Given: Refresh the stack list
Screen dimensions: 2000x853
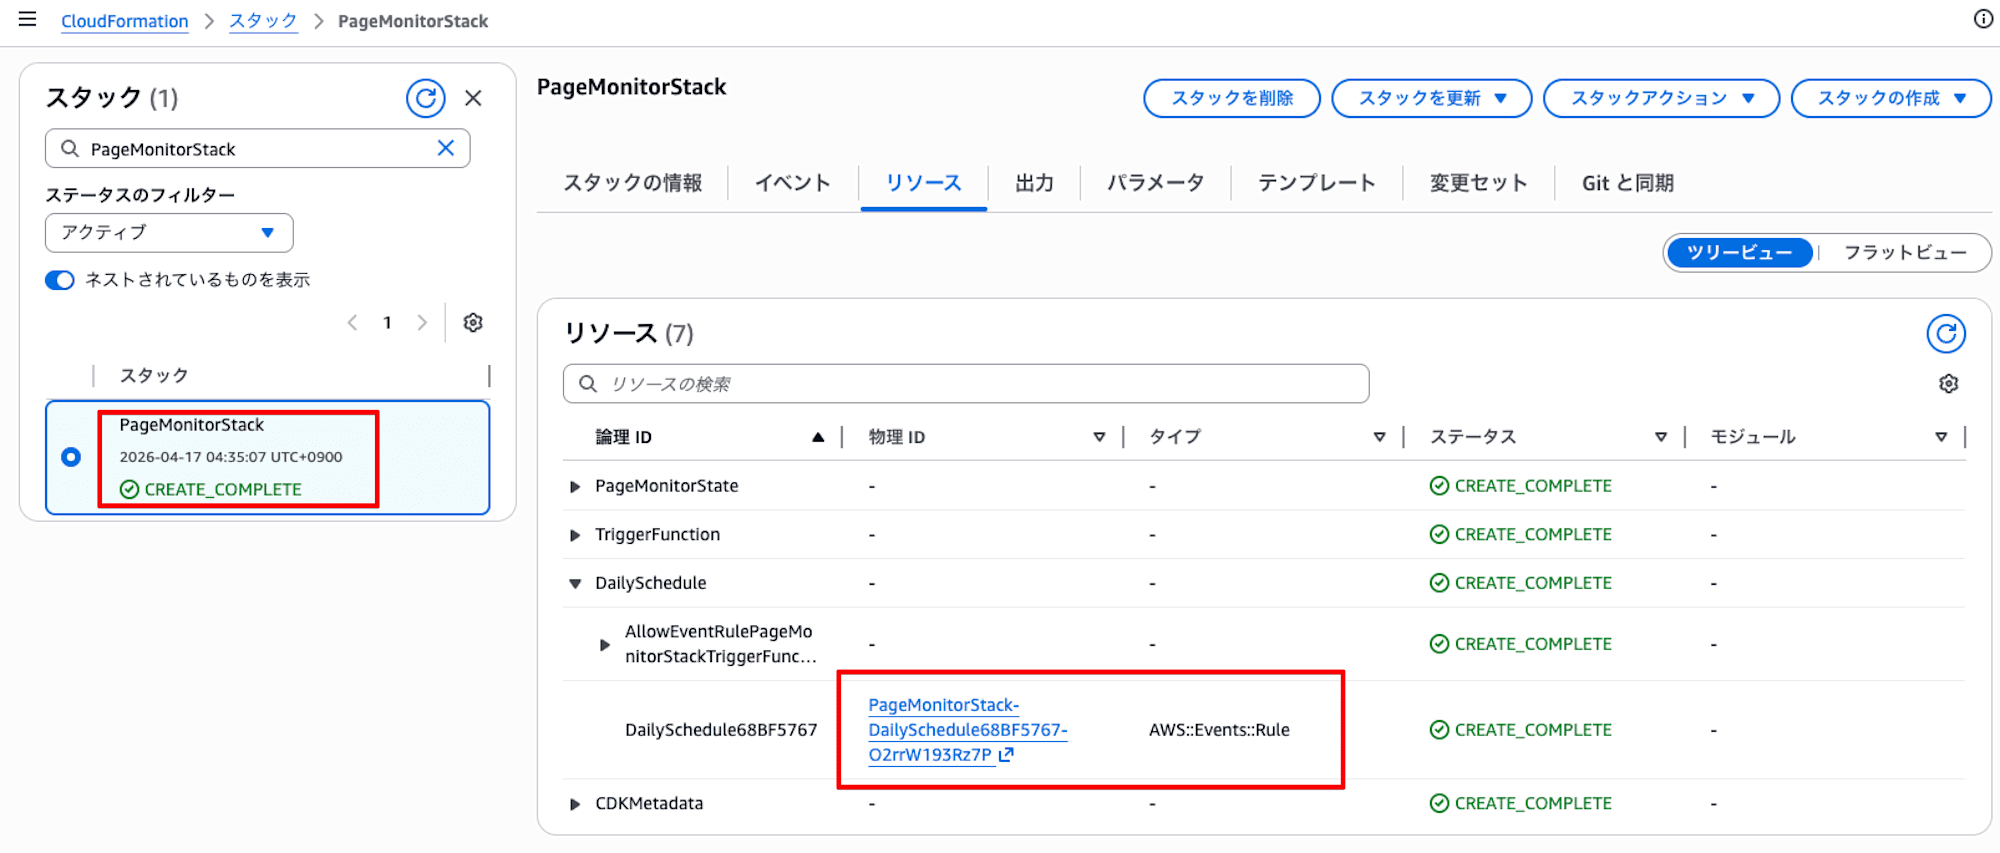Looking at the screenshot, I should tap(425, 98).
